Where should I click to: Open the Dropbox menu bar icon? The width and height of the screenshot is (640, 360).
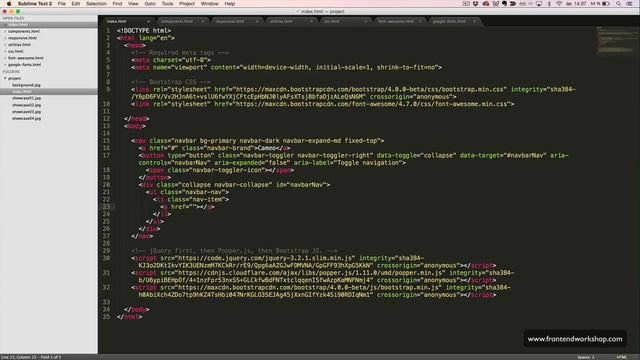pyautogui.click(x=475, y=4)
